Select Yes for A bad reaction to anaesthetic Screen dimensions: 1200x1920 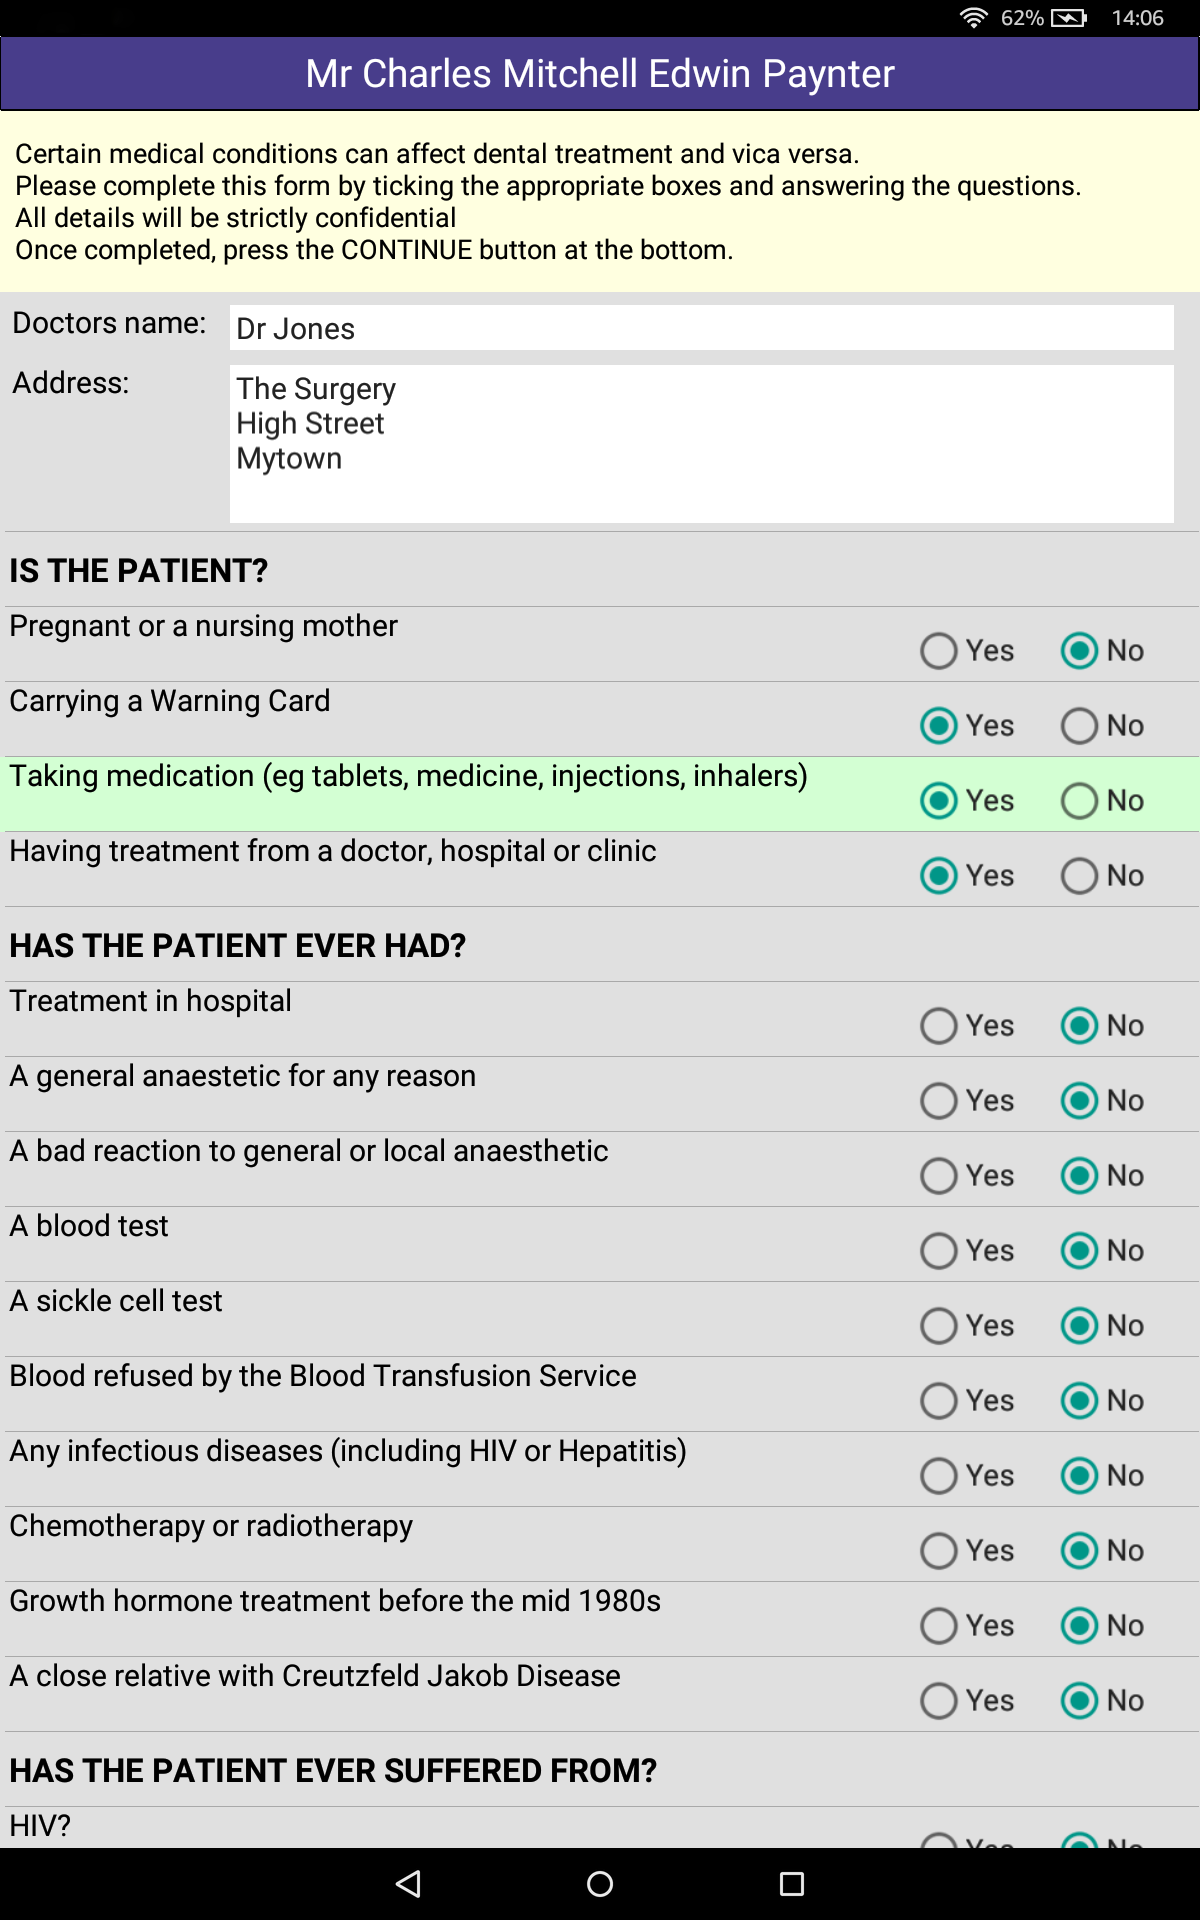click(937, 1175)
